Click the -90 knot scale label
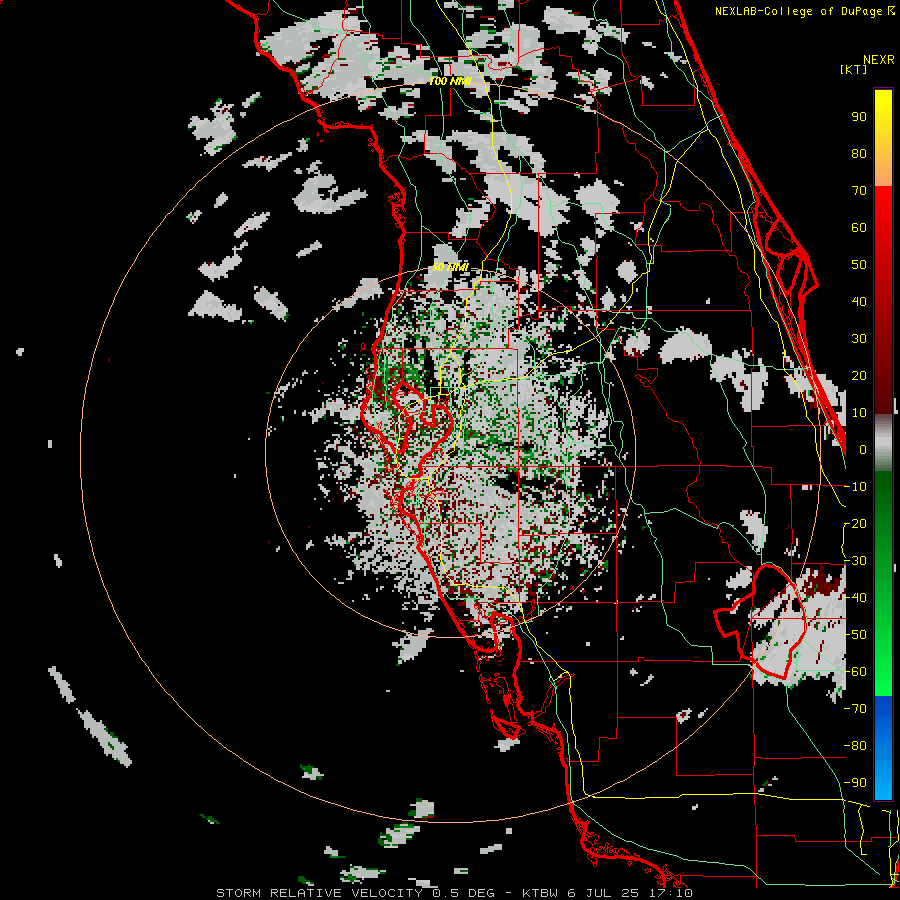 coord(855,783)
